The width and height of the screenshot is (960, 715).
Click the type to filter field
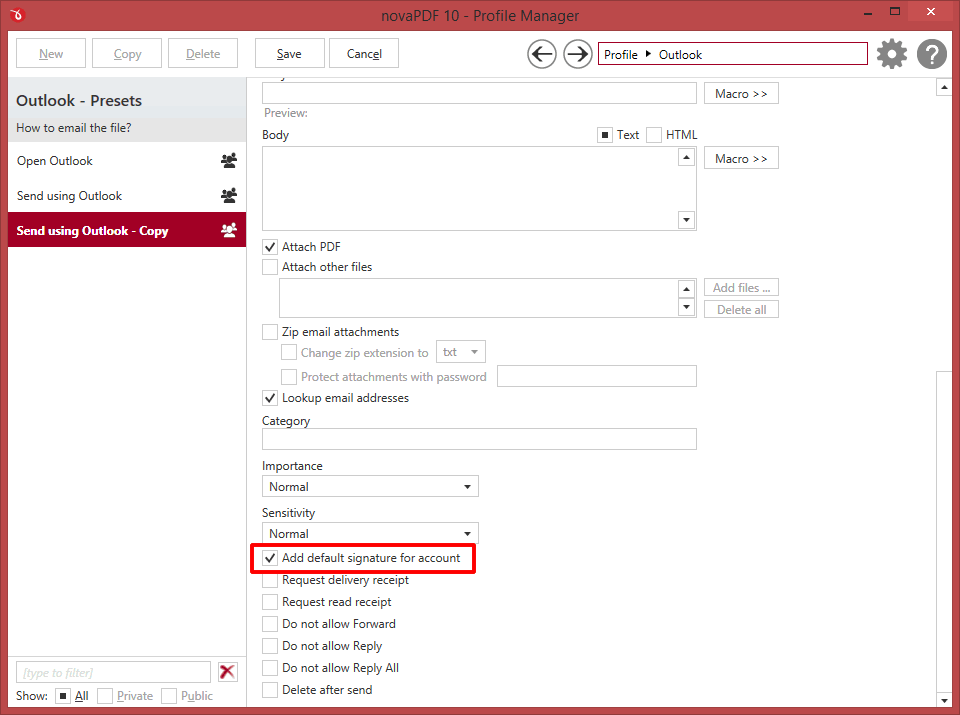tap(113, 672)
